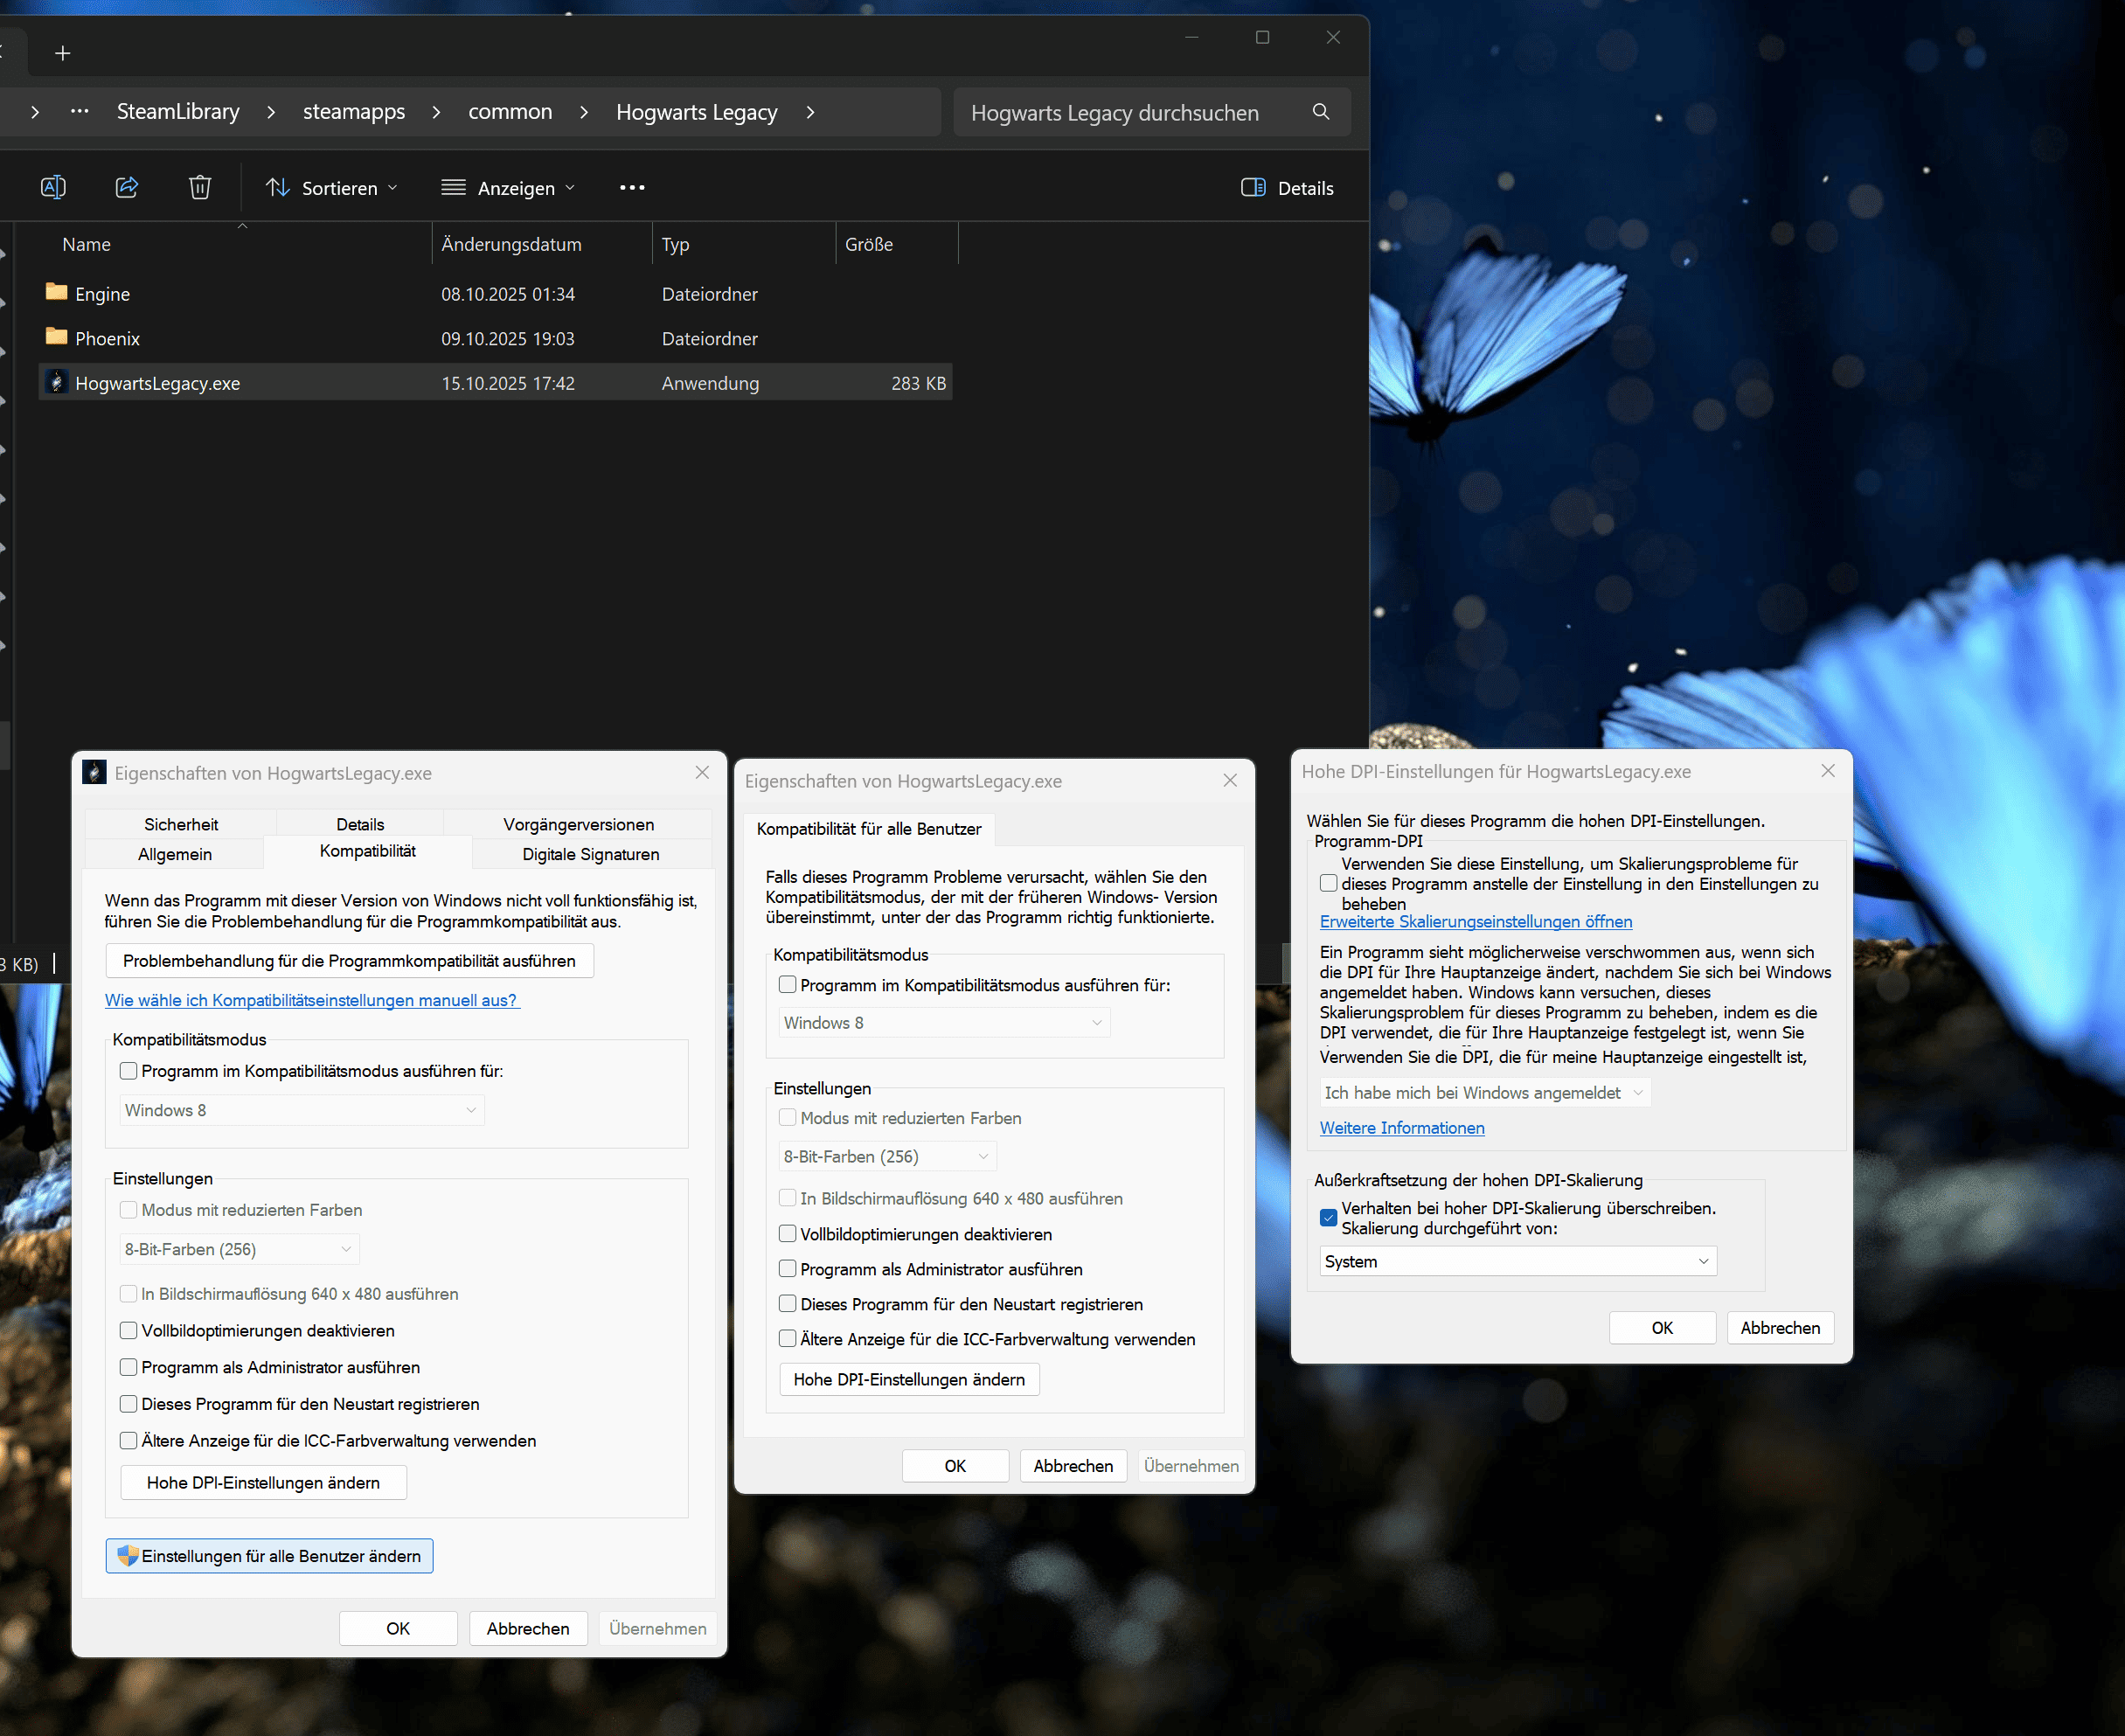Check Vollbildoptimierungen deaktivieren in left dialog
2125x1736 pixels.
tap(129, 1330)
